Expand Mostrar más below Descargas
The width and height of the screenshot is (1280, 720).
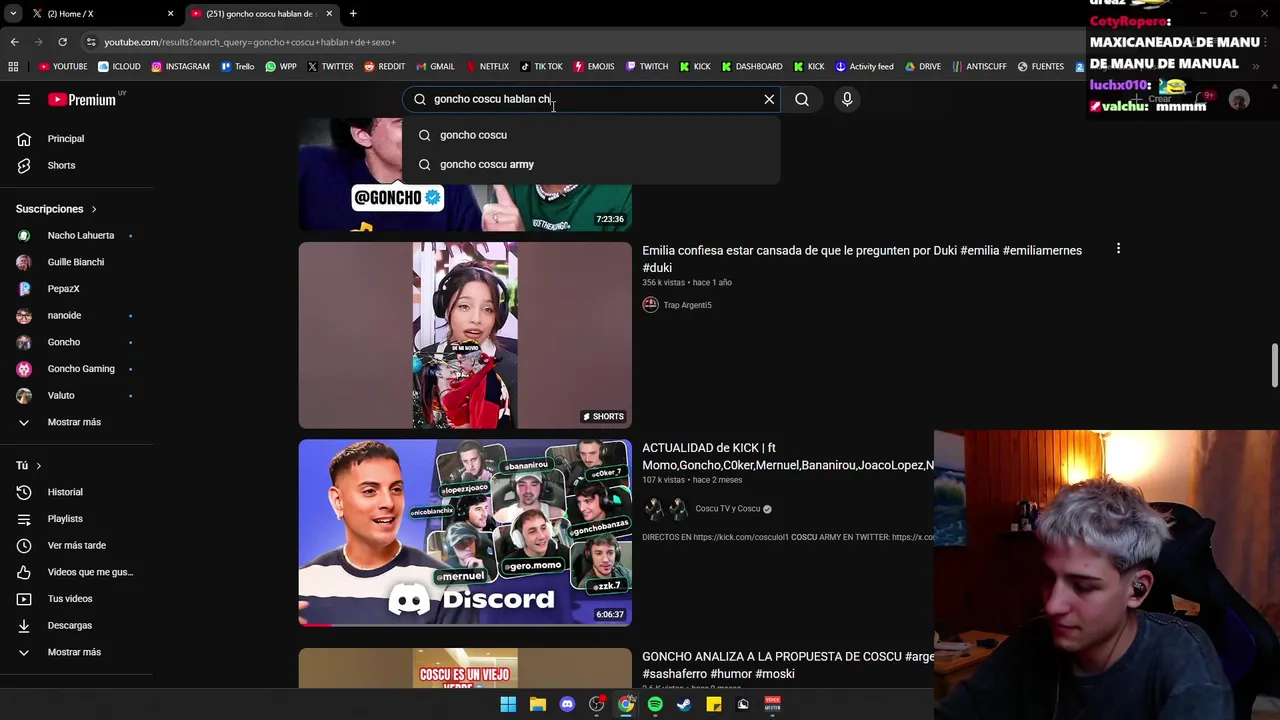click(x=74, y=652)
